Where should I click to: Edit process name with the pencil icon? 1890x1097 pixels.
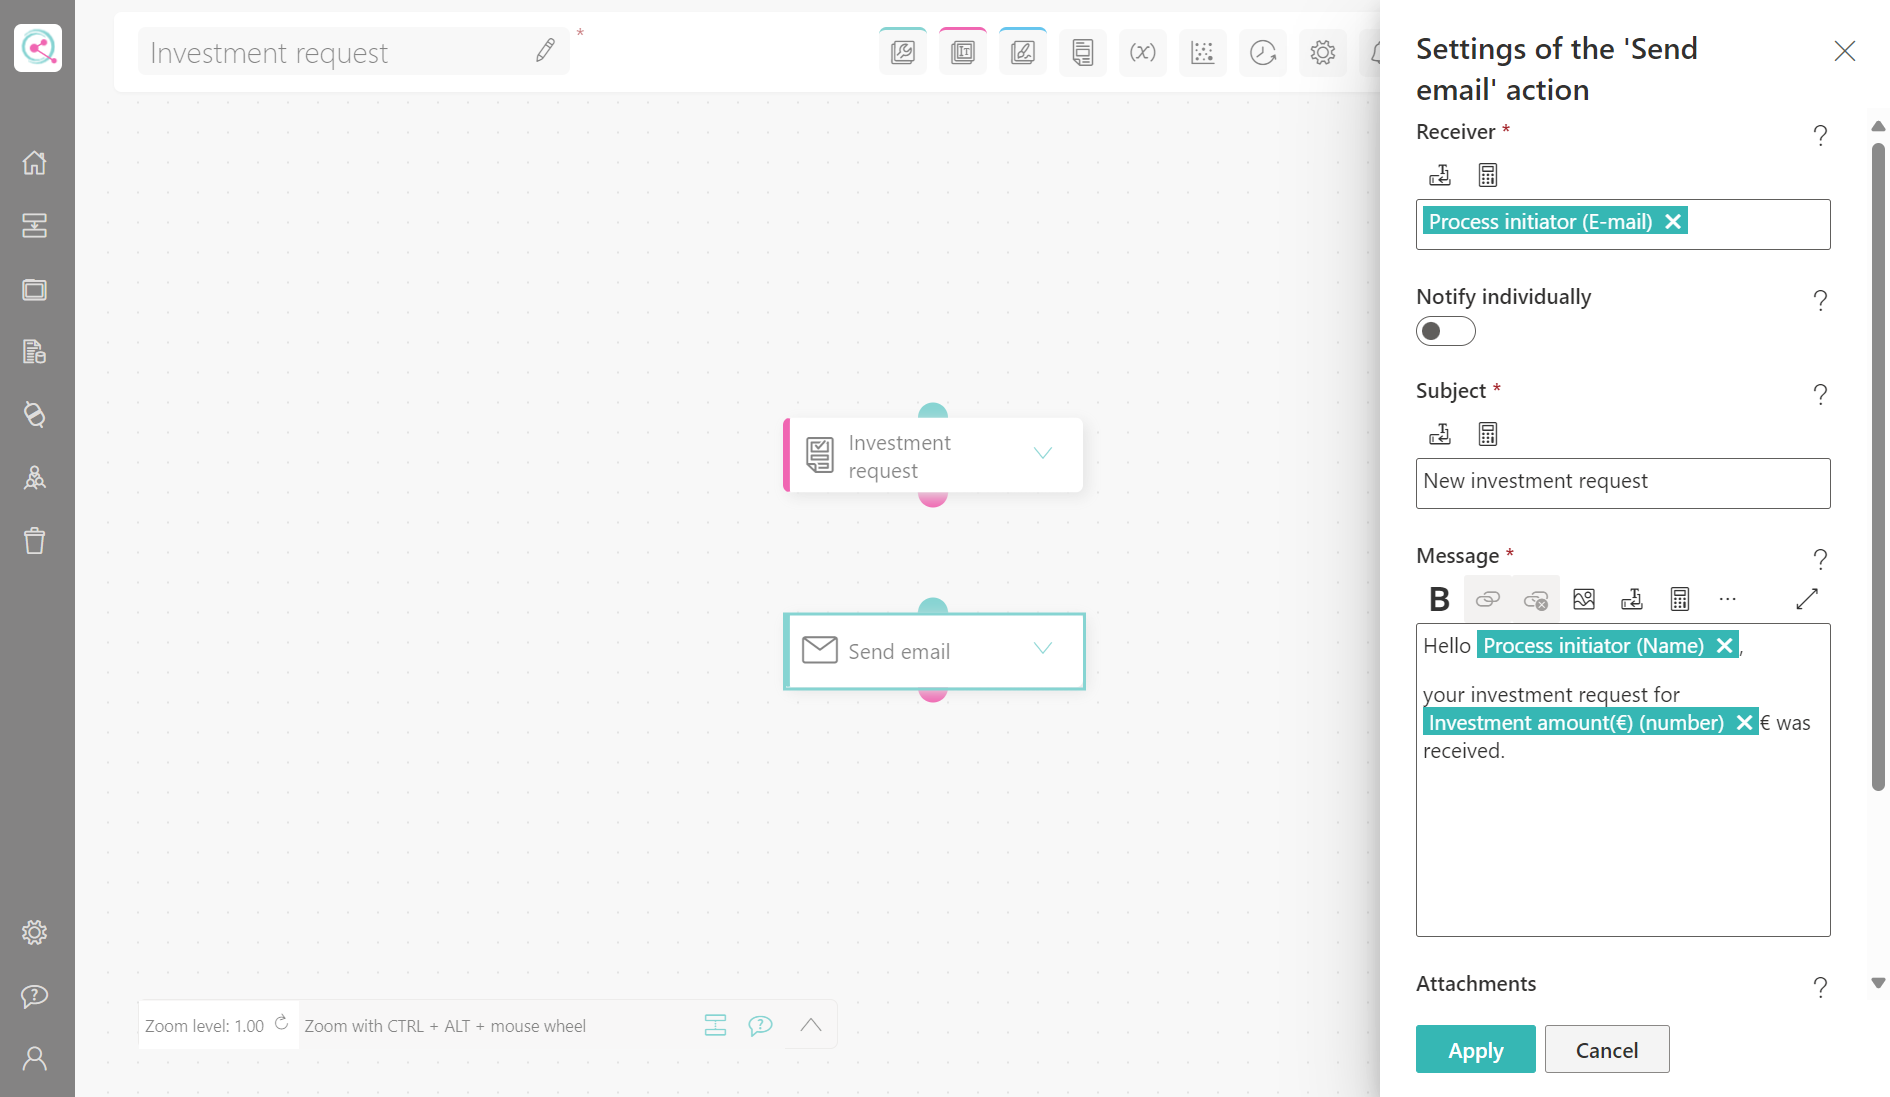point(545,51)
